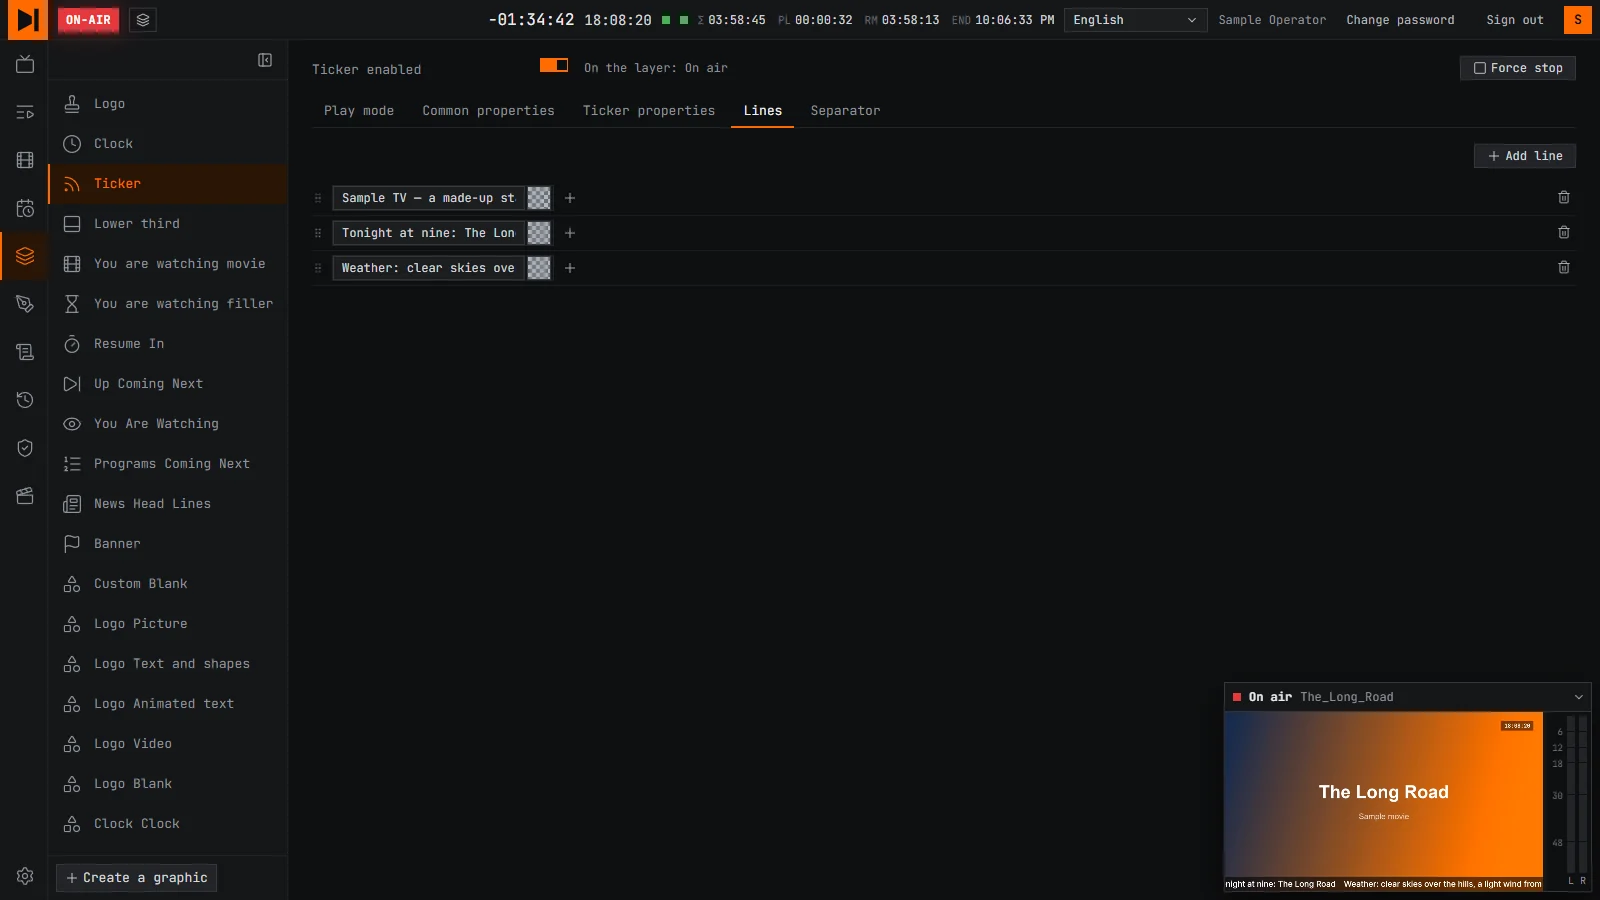Select 'You are watching filler' graphic

(168, 304)
